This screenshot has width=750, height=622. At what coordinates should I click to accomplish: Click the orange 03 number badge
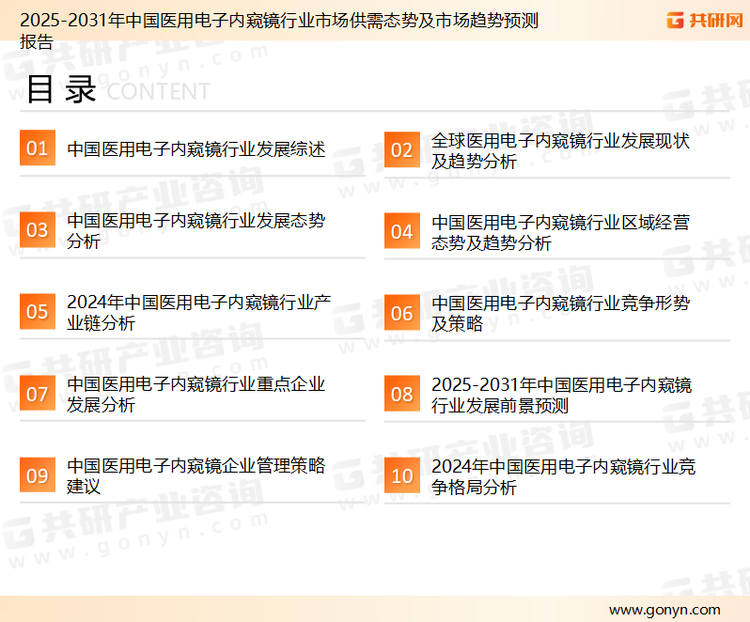(37, 230)
